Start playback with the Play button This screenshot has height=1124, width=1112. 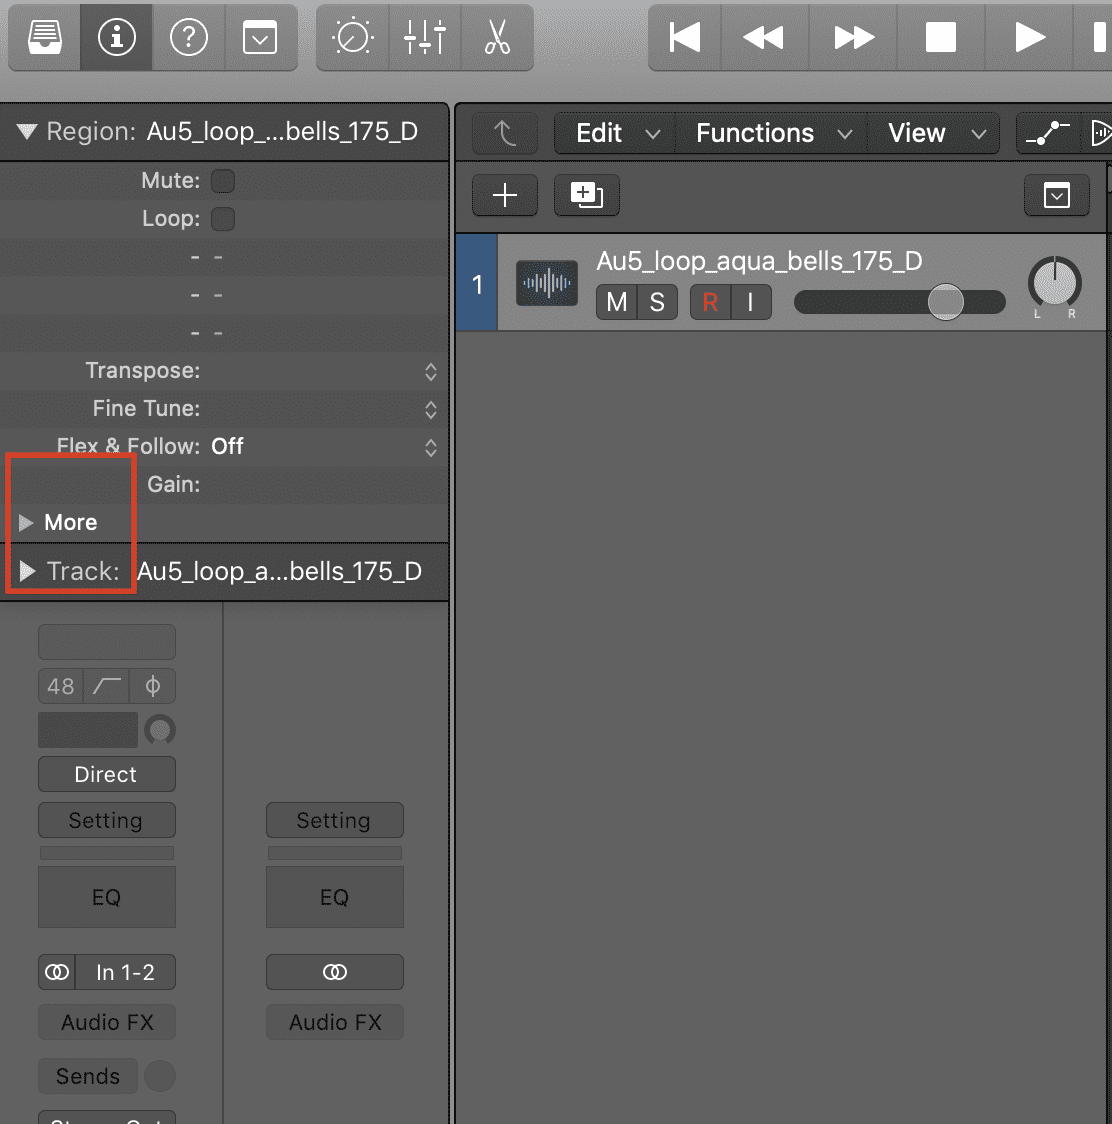tap(1030, 37)
